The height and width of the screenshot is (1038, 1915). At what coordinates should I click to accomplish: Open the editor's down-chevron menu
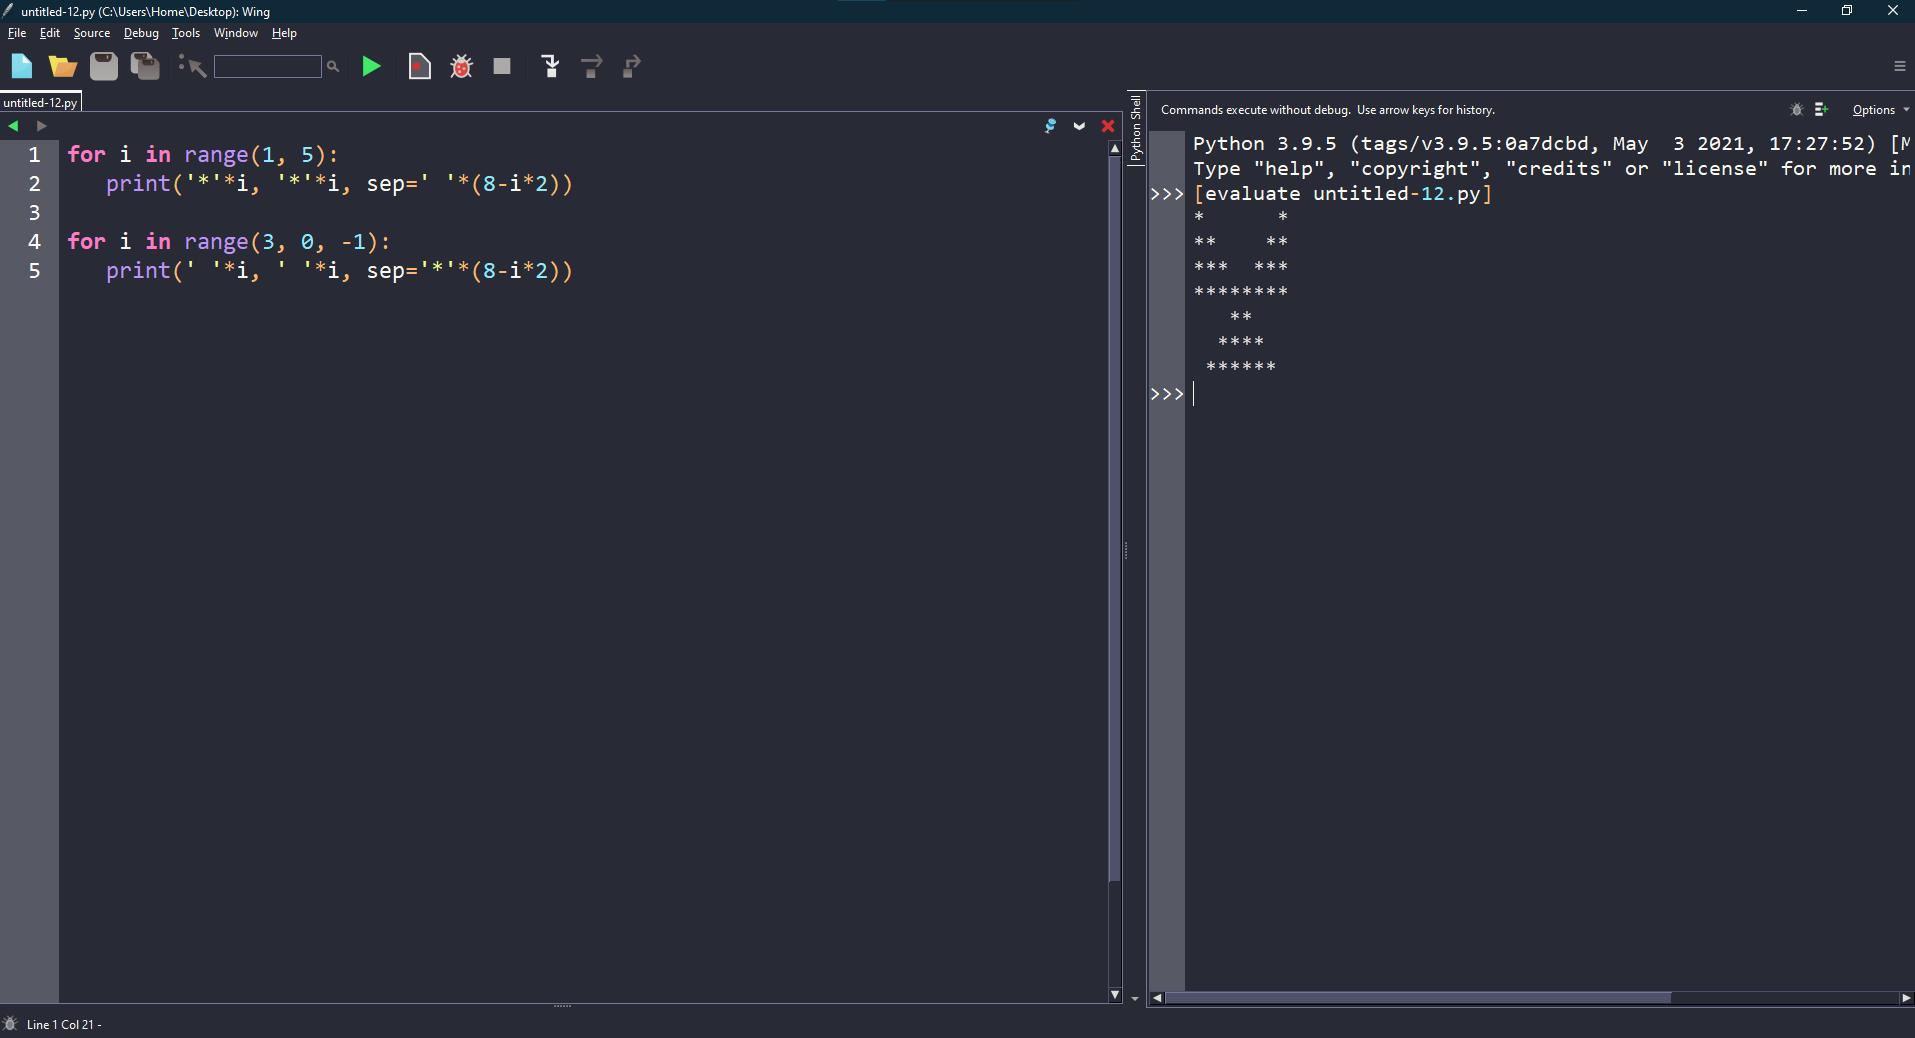(x=1079, y=126)
